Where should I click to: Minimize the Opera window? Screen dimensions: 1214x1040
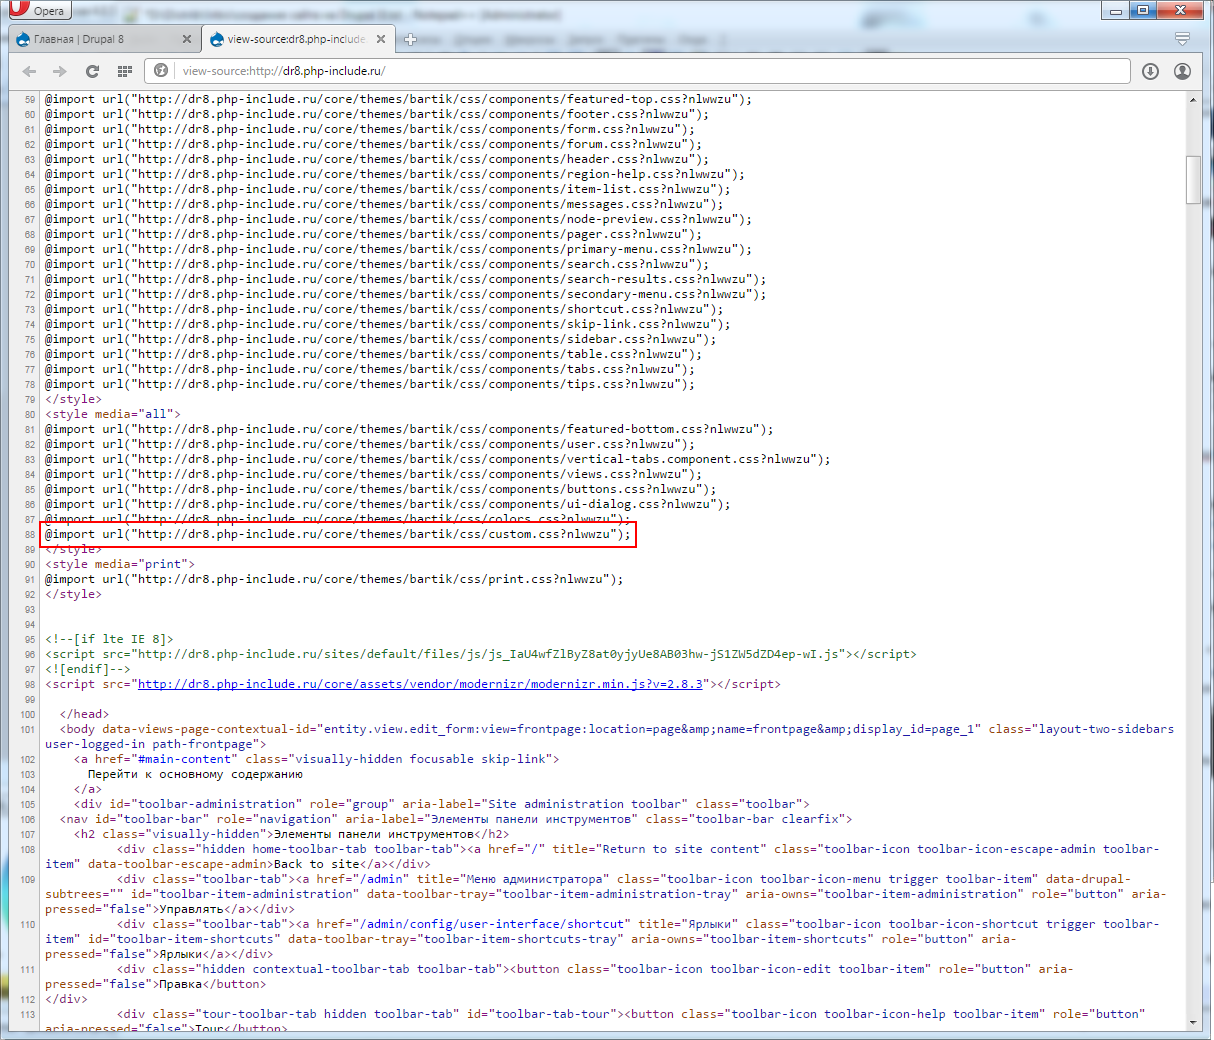[x=1117, y=10]
